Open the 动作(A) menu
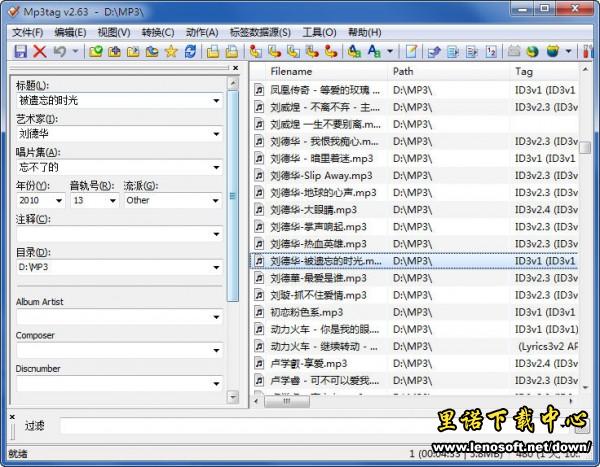This screenshot has width=600, height=467. [x=202, y=33]
